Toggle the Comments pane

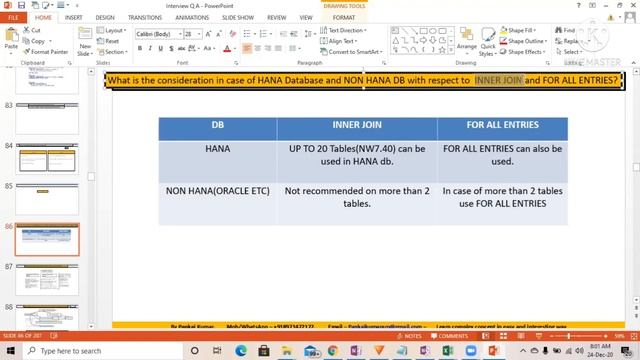(449, 336)
